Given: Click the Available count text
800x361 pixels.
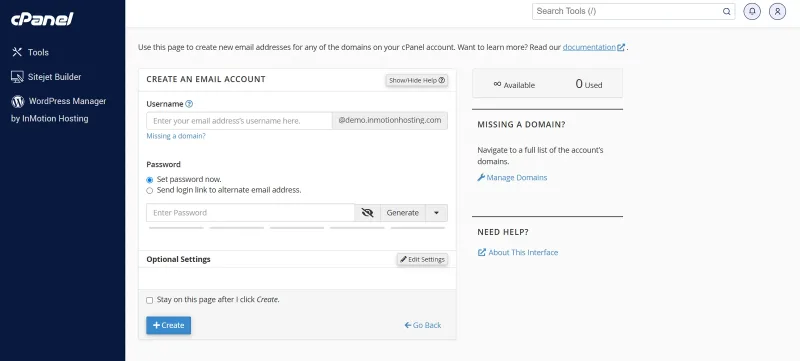Looking at the screenshot, I should click(514, 85).
